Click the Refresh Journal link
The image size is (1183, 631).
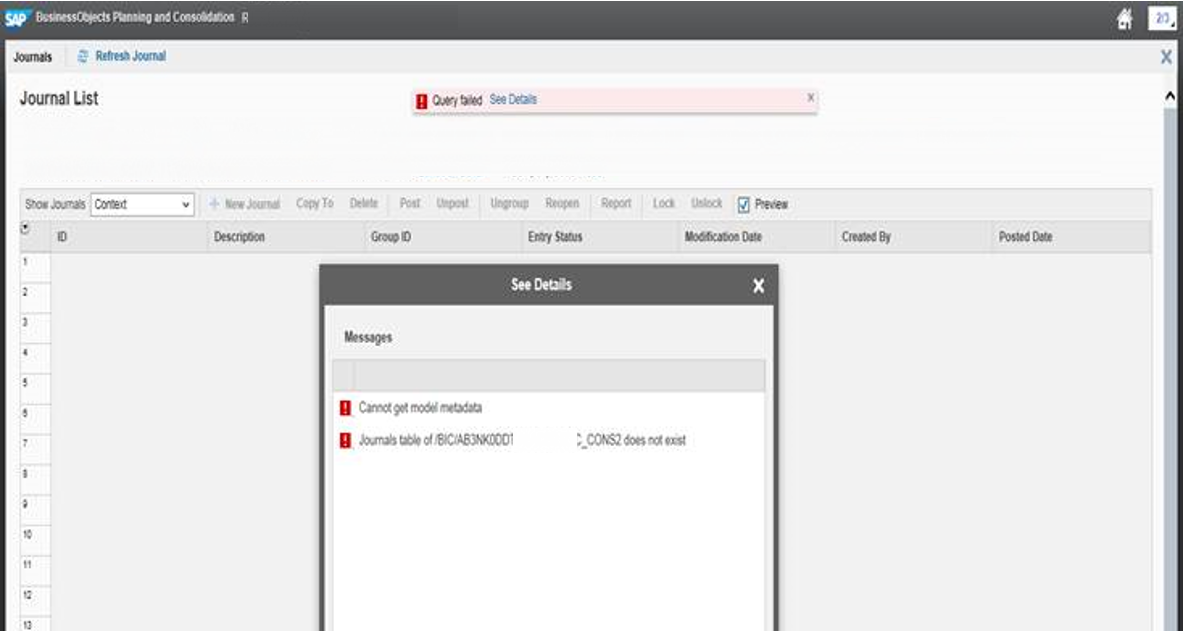(131, 56)
